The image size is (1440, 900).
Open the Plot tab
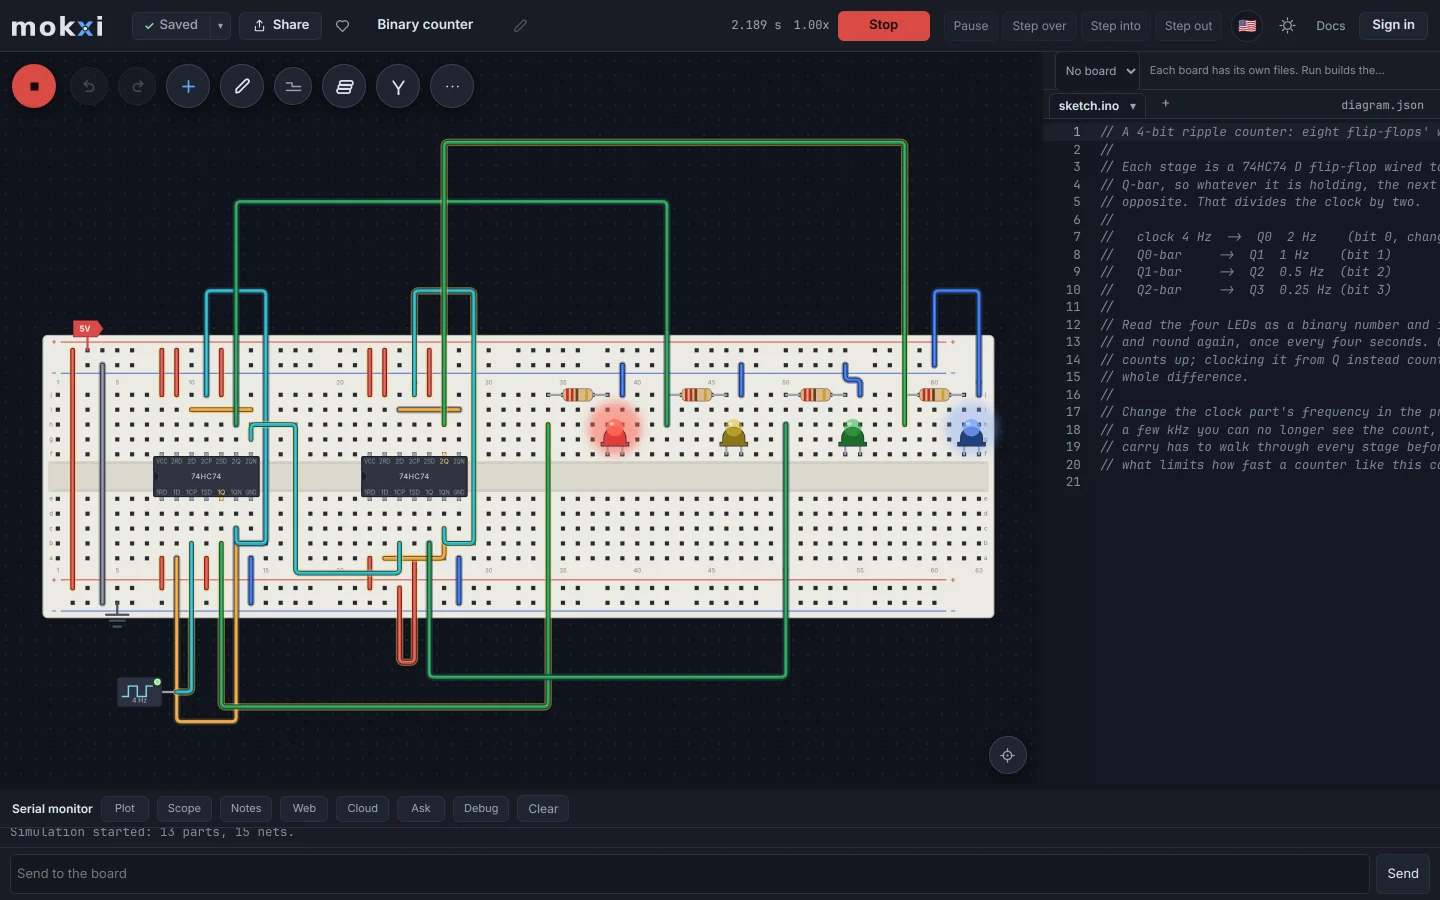click(125, 809)
